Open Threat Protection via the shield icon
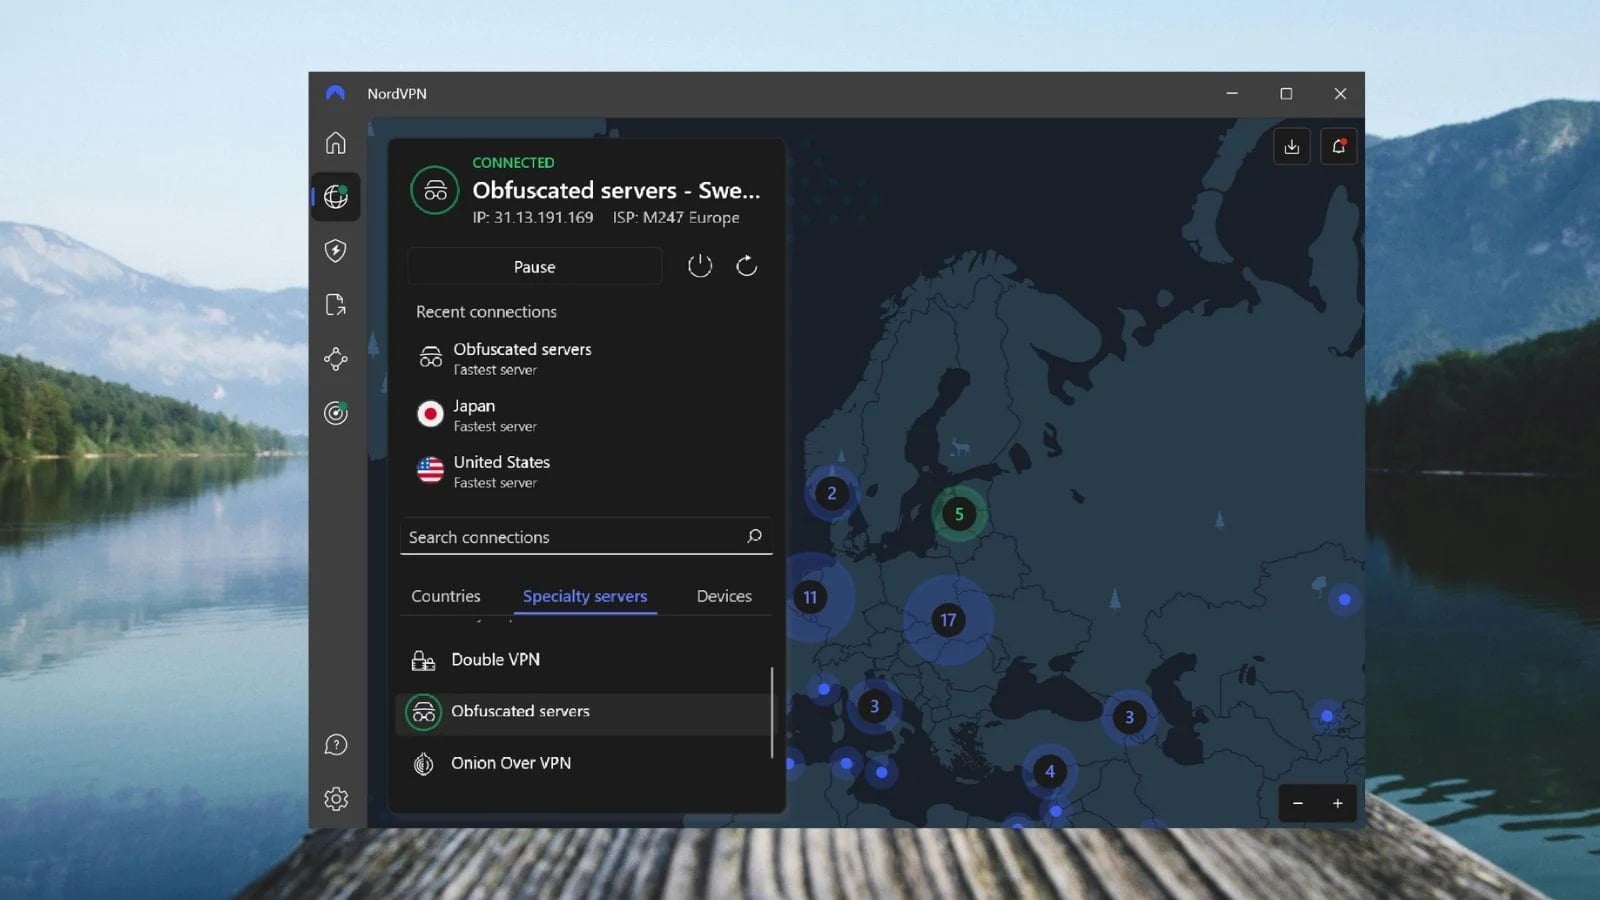This screenshot has height=900, width=1600. (x=335, y=252)
